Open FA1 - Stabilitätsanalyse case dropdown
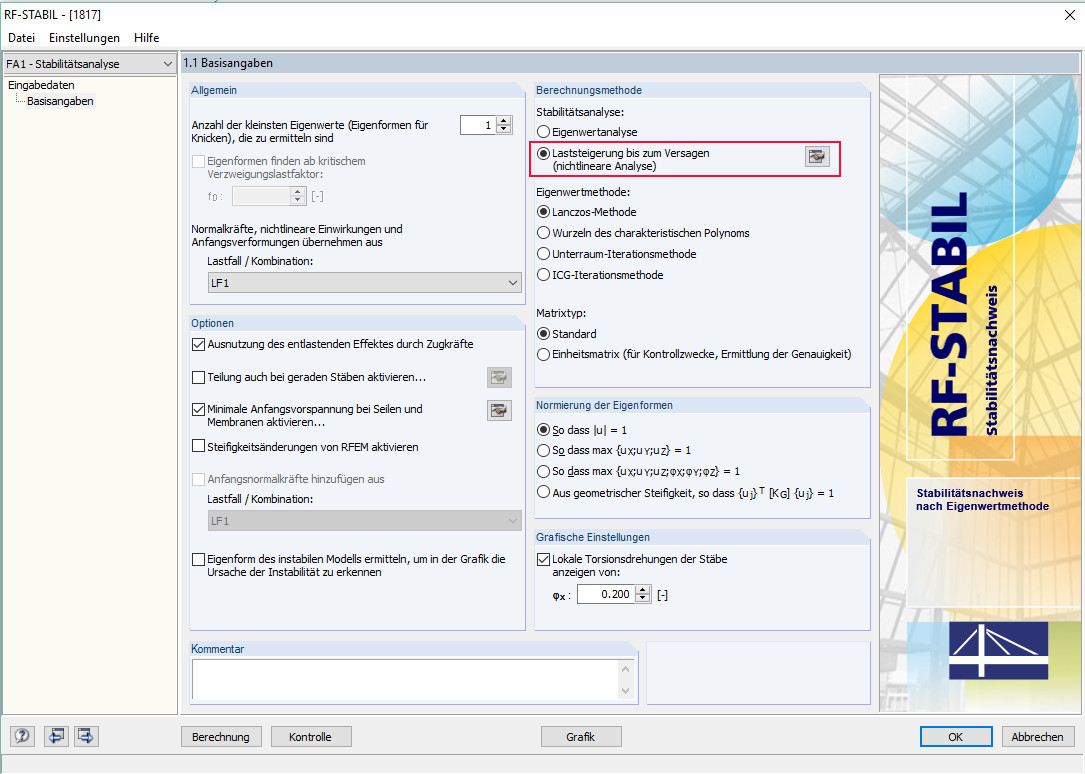 (x=90, y=64)
